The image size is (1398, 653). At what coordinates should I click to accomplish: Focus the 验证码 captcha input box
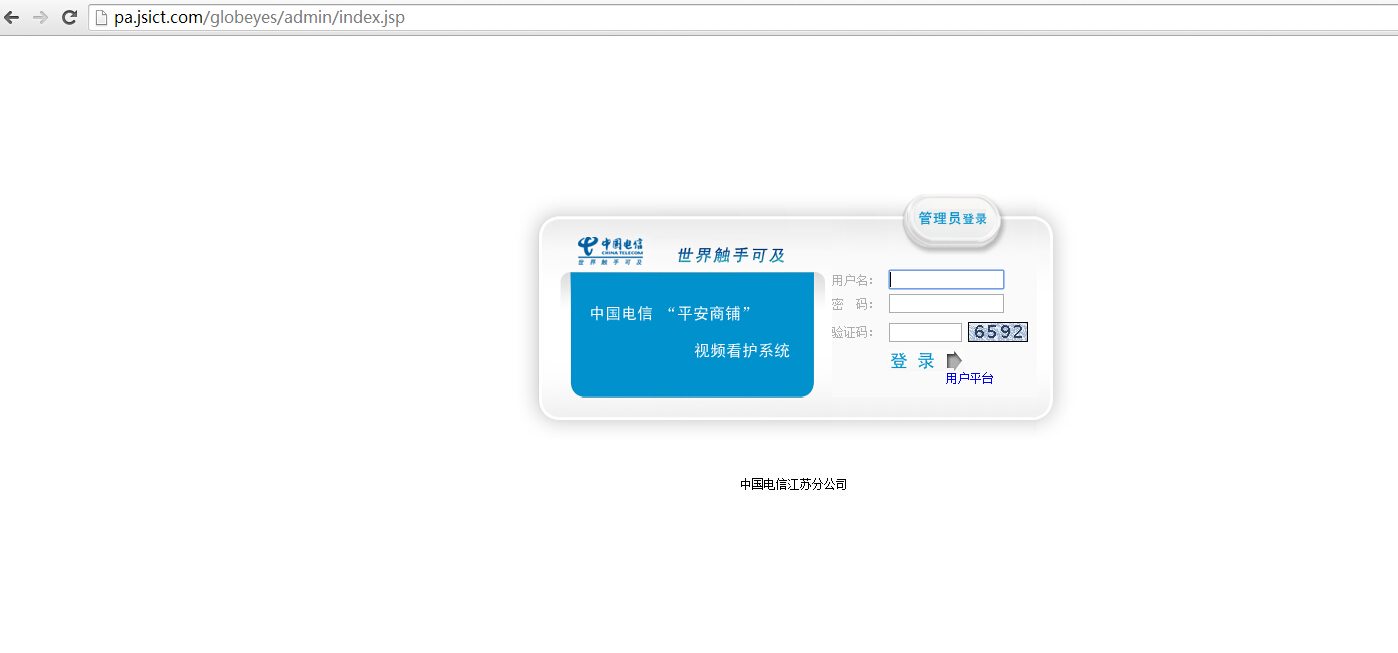925,332
